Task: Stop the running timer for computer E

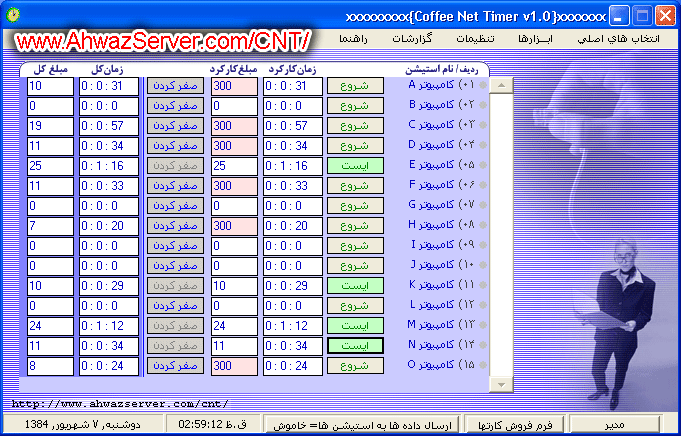Action: point(355,166)
